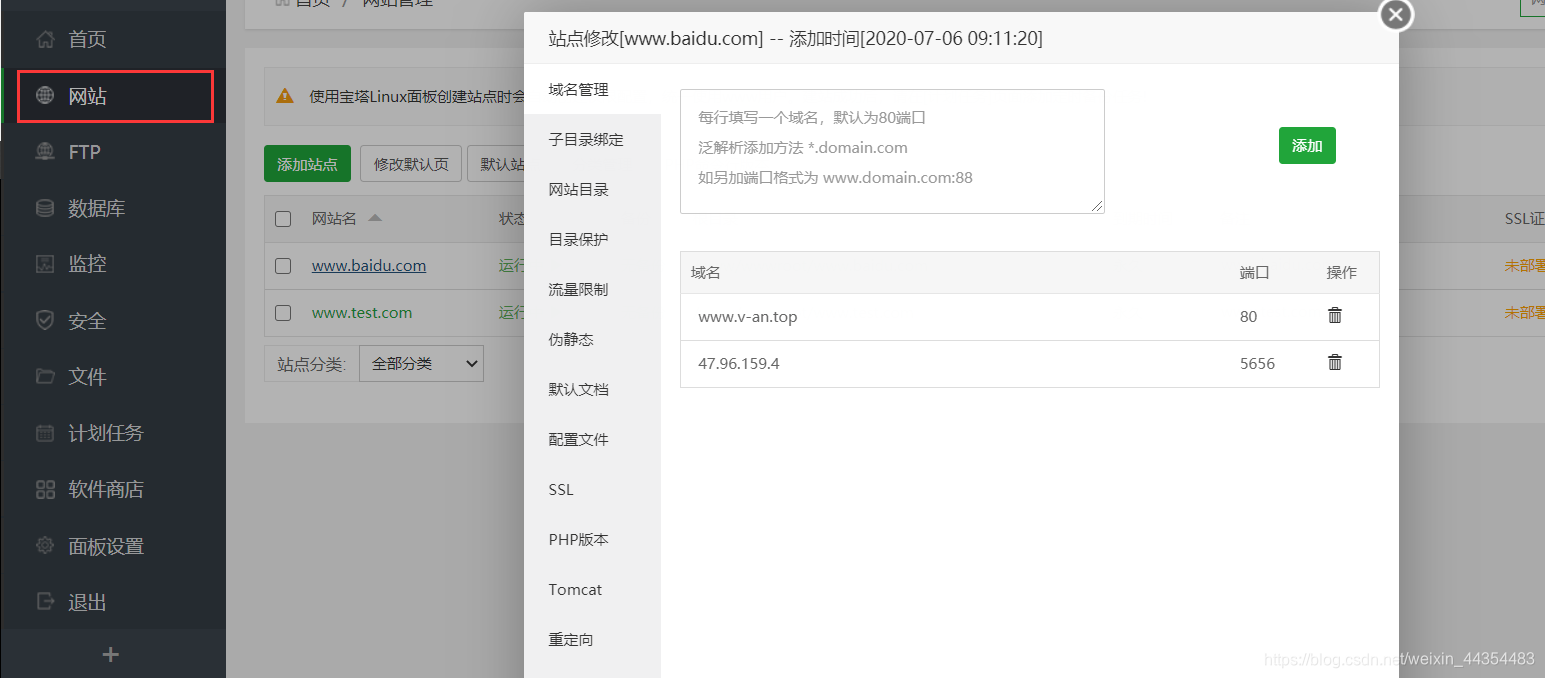The height and width of the screenshot is (678, 1545).
Task: Click the green 添加 button to add domain
Action: (x=1307, y=145)
